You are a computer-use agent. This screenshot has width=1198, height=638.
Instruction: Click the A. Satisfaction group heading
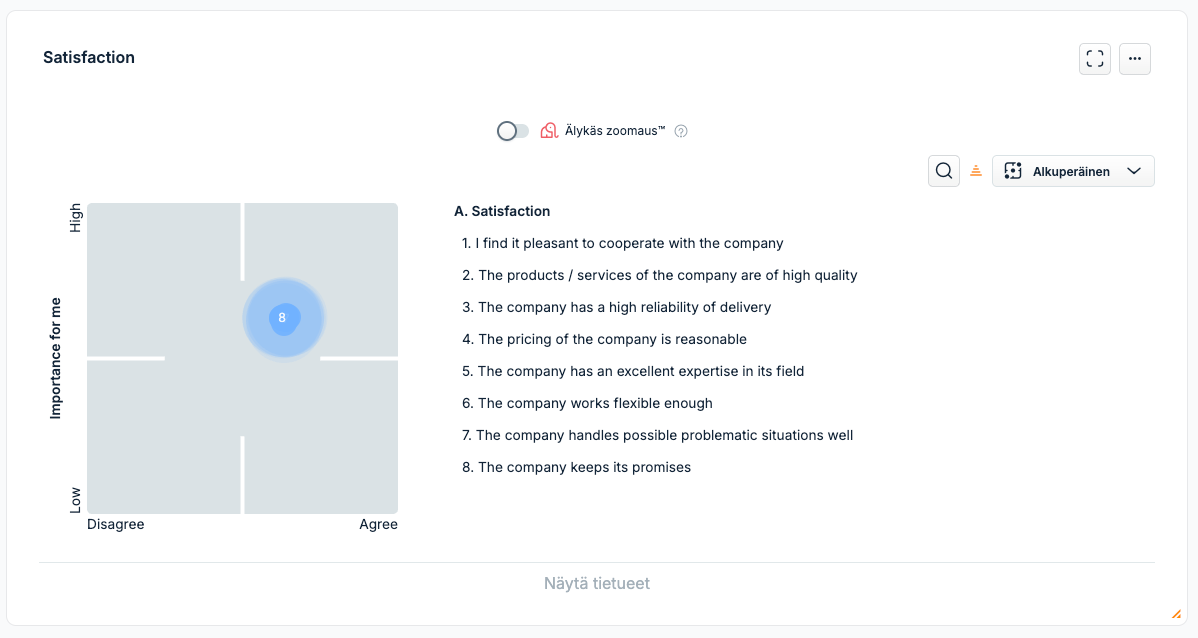(502, 211)
